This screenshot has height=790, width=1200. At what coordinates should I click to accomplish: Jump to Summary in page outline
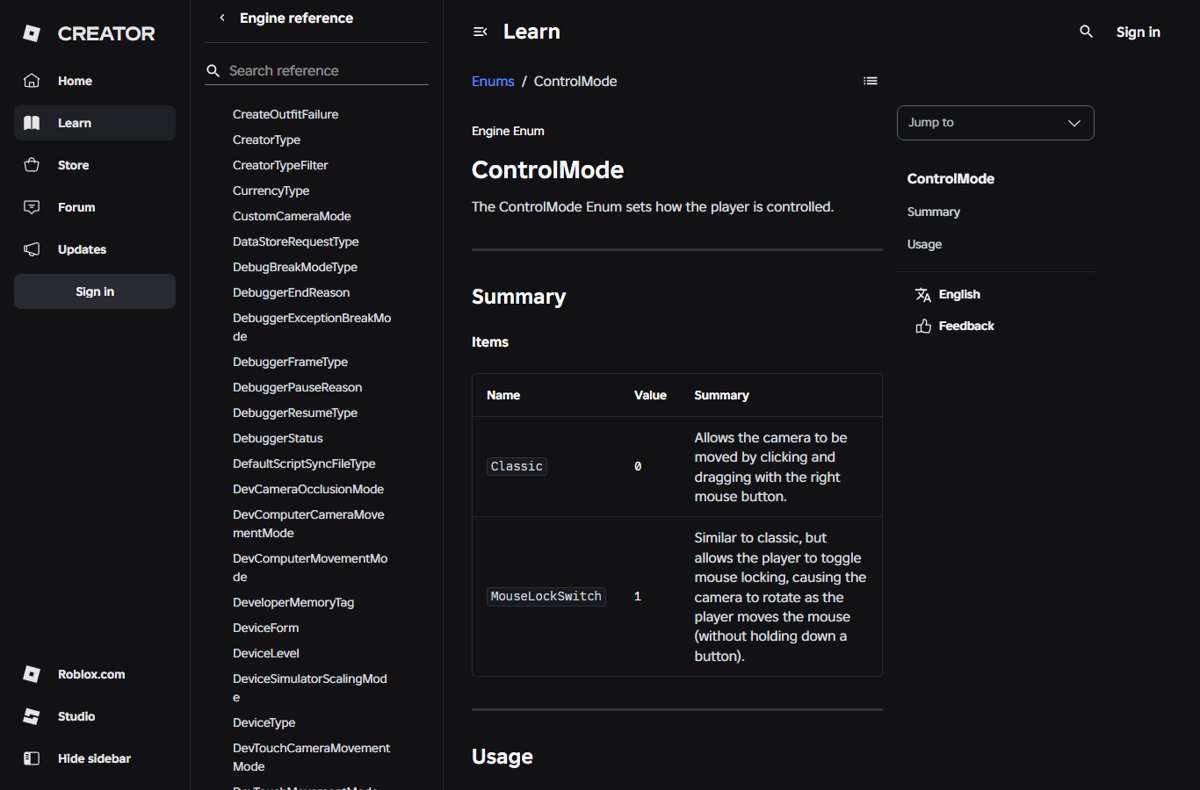[933, 212]
